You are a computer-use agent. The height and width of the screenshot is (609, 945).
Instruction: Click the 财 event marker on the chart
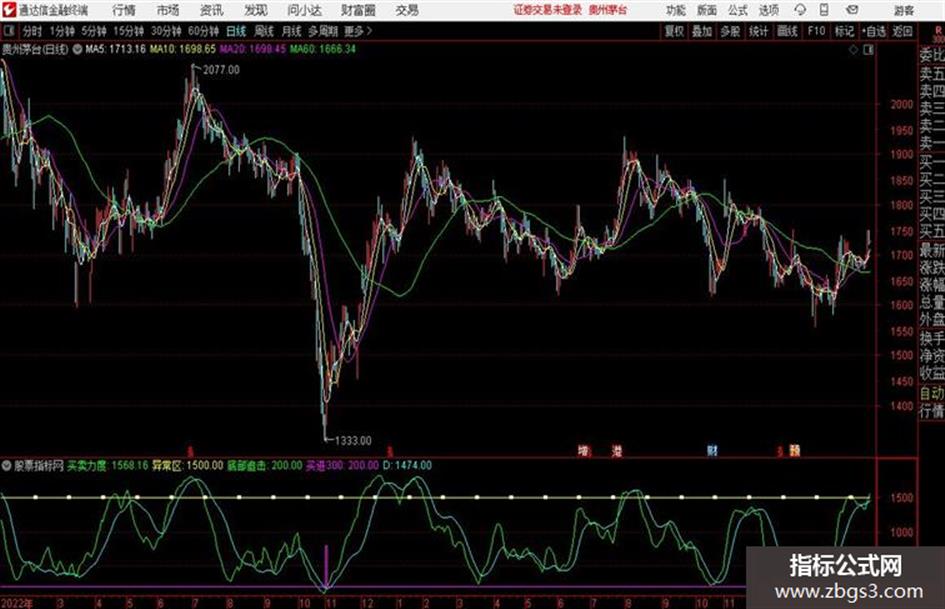click(712, 450)
